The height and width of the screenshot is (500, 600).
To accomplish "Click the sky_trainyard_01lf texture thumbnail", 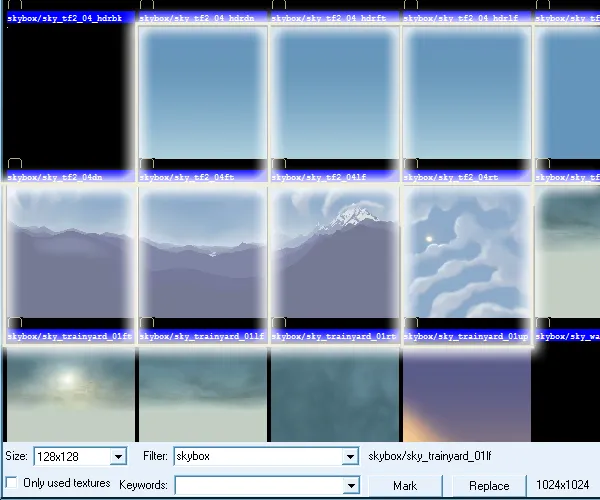I will point(201,254).
